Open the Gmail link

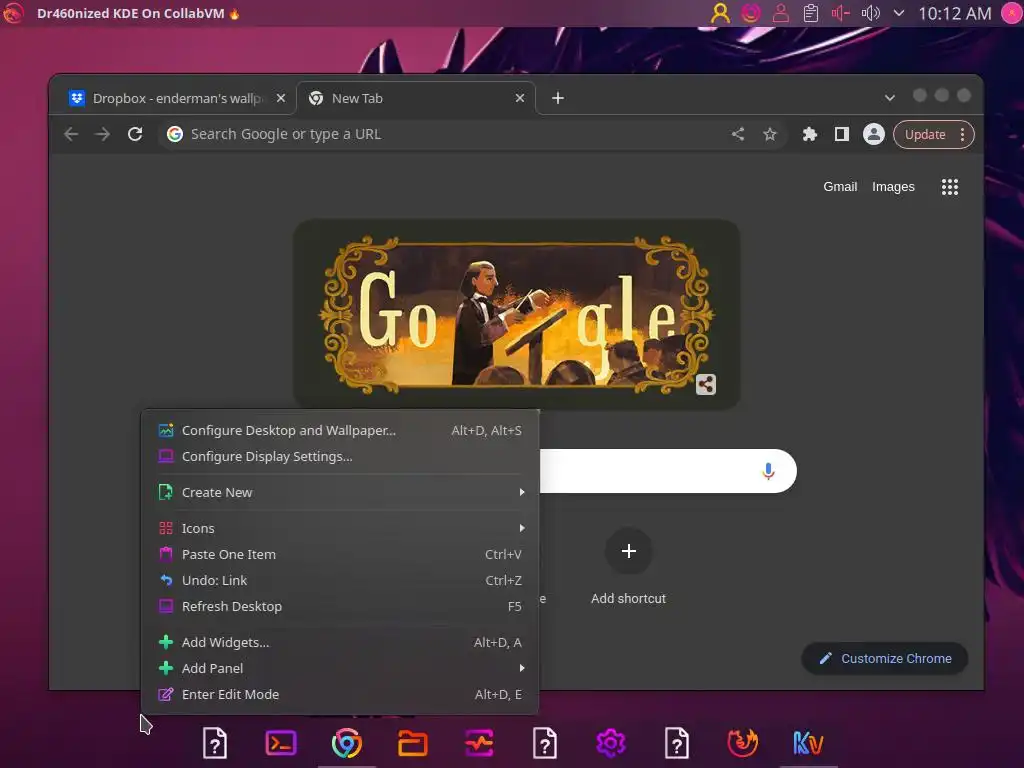840,187
